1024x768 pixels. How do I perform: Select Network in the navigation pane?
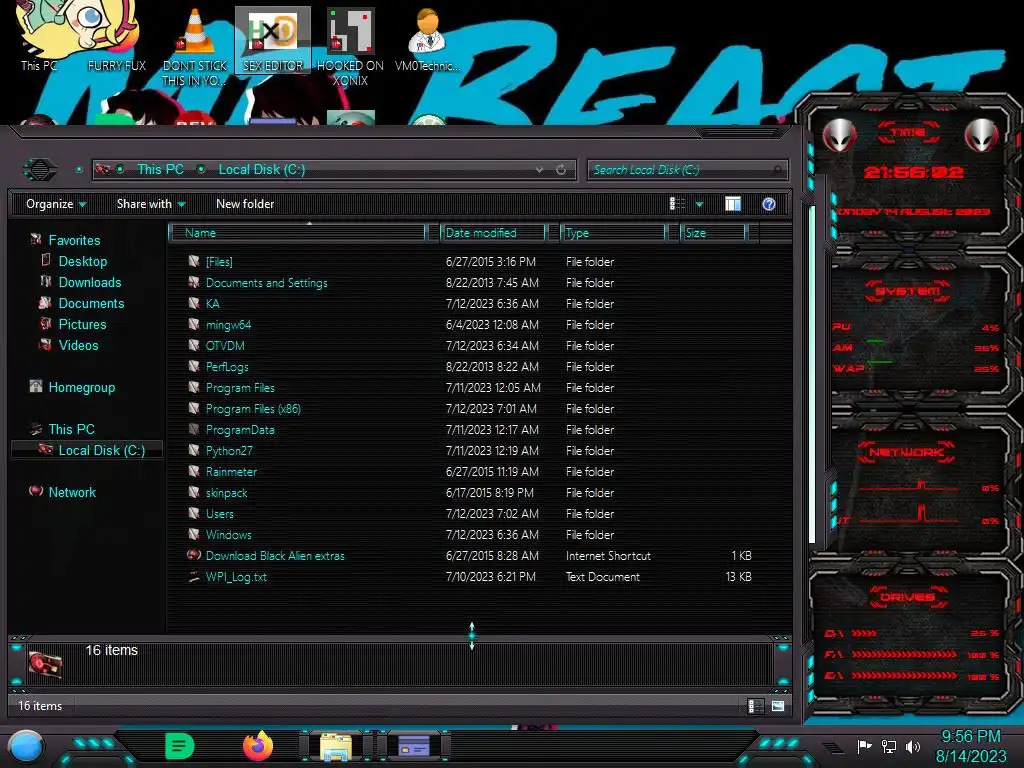(72, 492)
